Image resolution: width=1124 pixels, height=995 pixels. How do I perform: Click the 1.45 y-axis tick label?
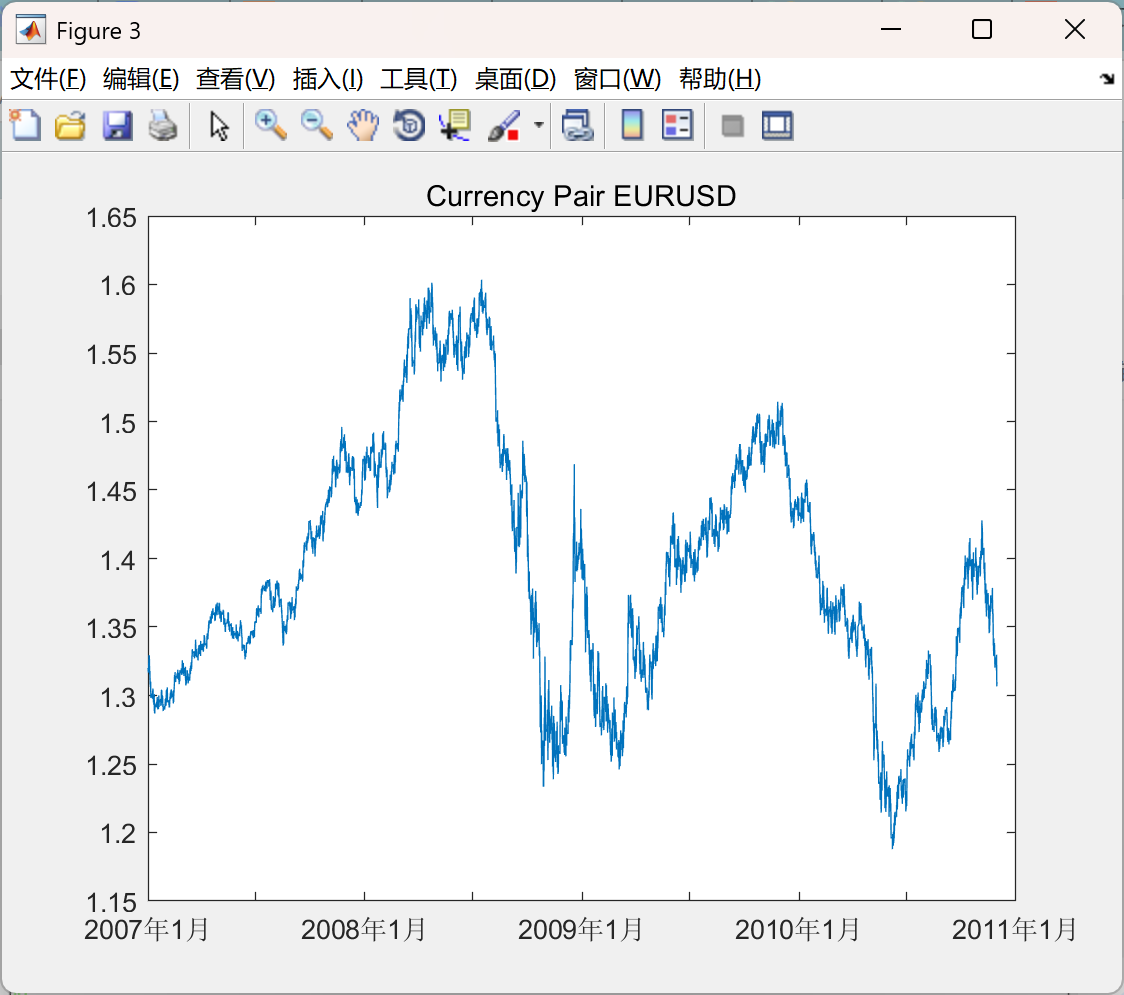[x=111, y=492]
